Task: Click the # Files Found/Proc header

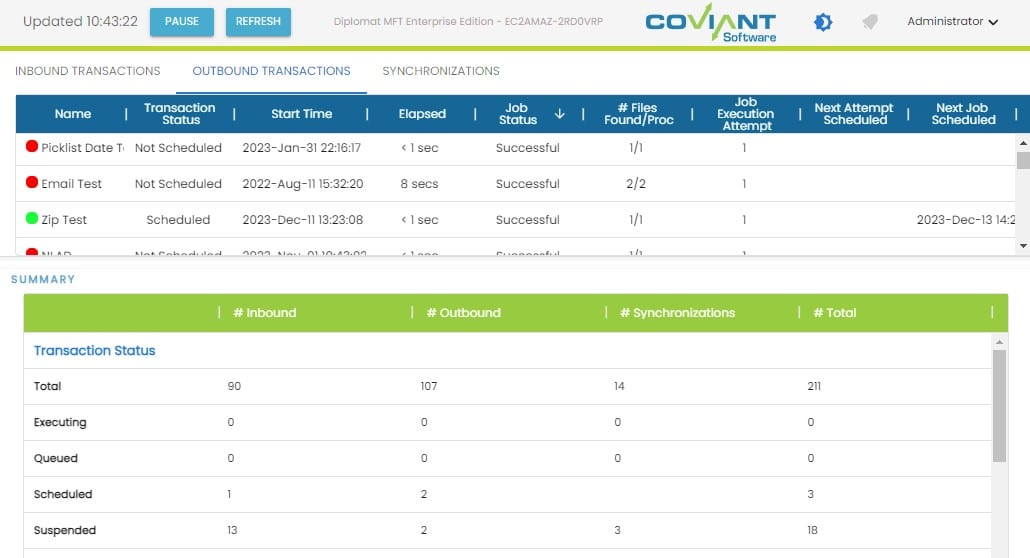Action: (x=638, y=114)
